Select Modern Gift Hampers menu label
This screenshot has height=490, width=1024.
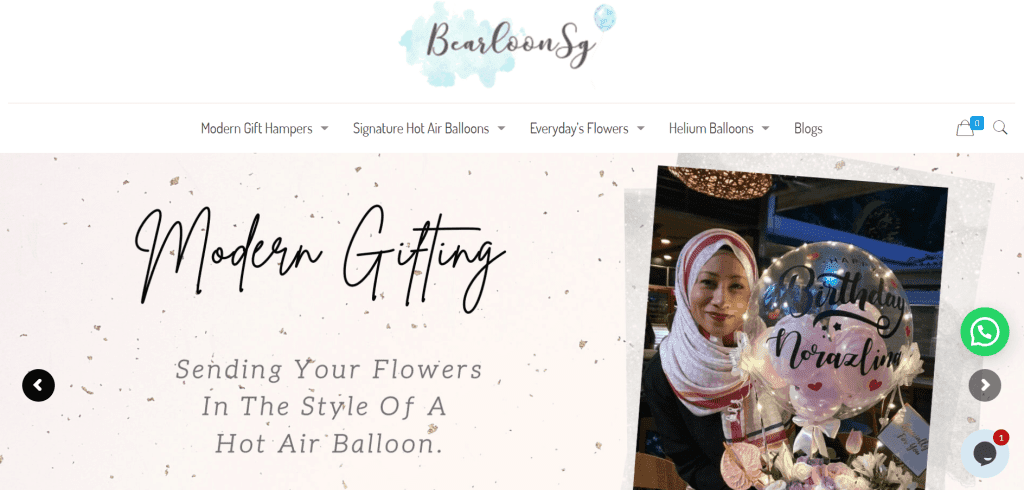click(x=257, y=129)
